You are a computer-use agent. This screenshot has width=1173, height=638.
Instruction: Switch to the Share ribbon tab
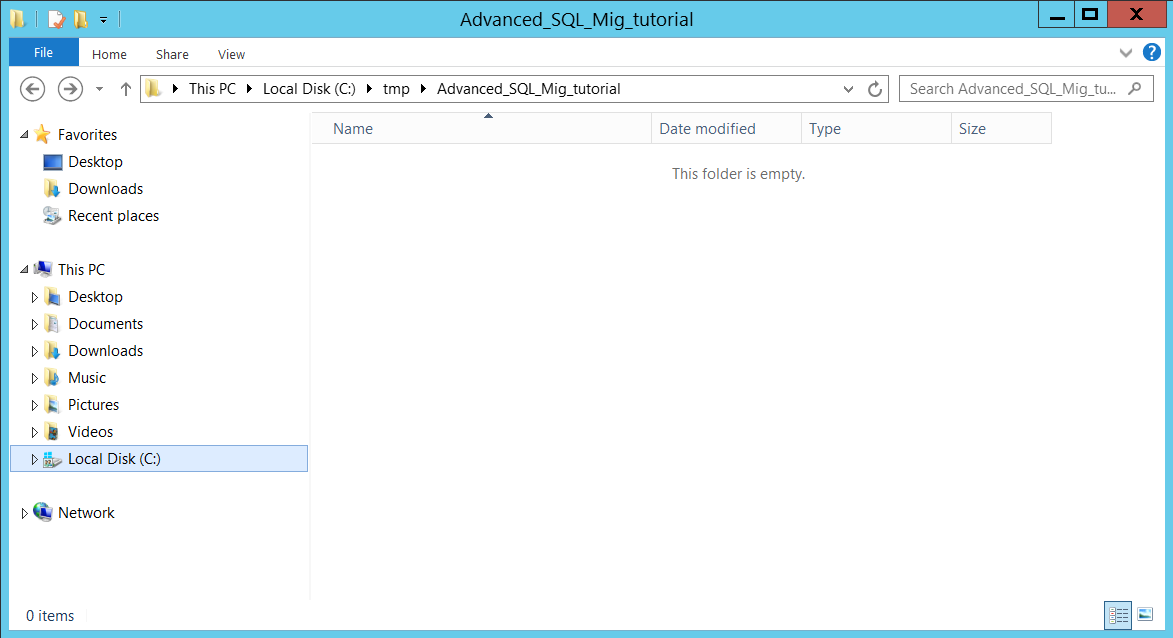point(172,55)
